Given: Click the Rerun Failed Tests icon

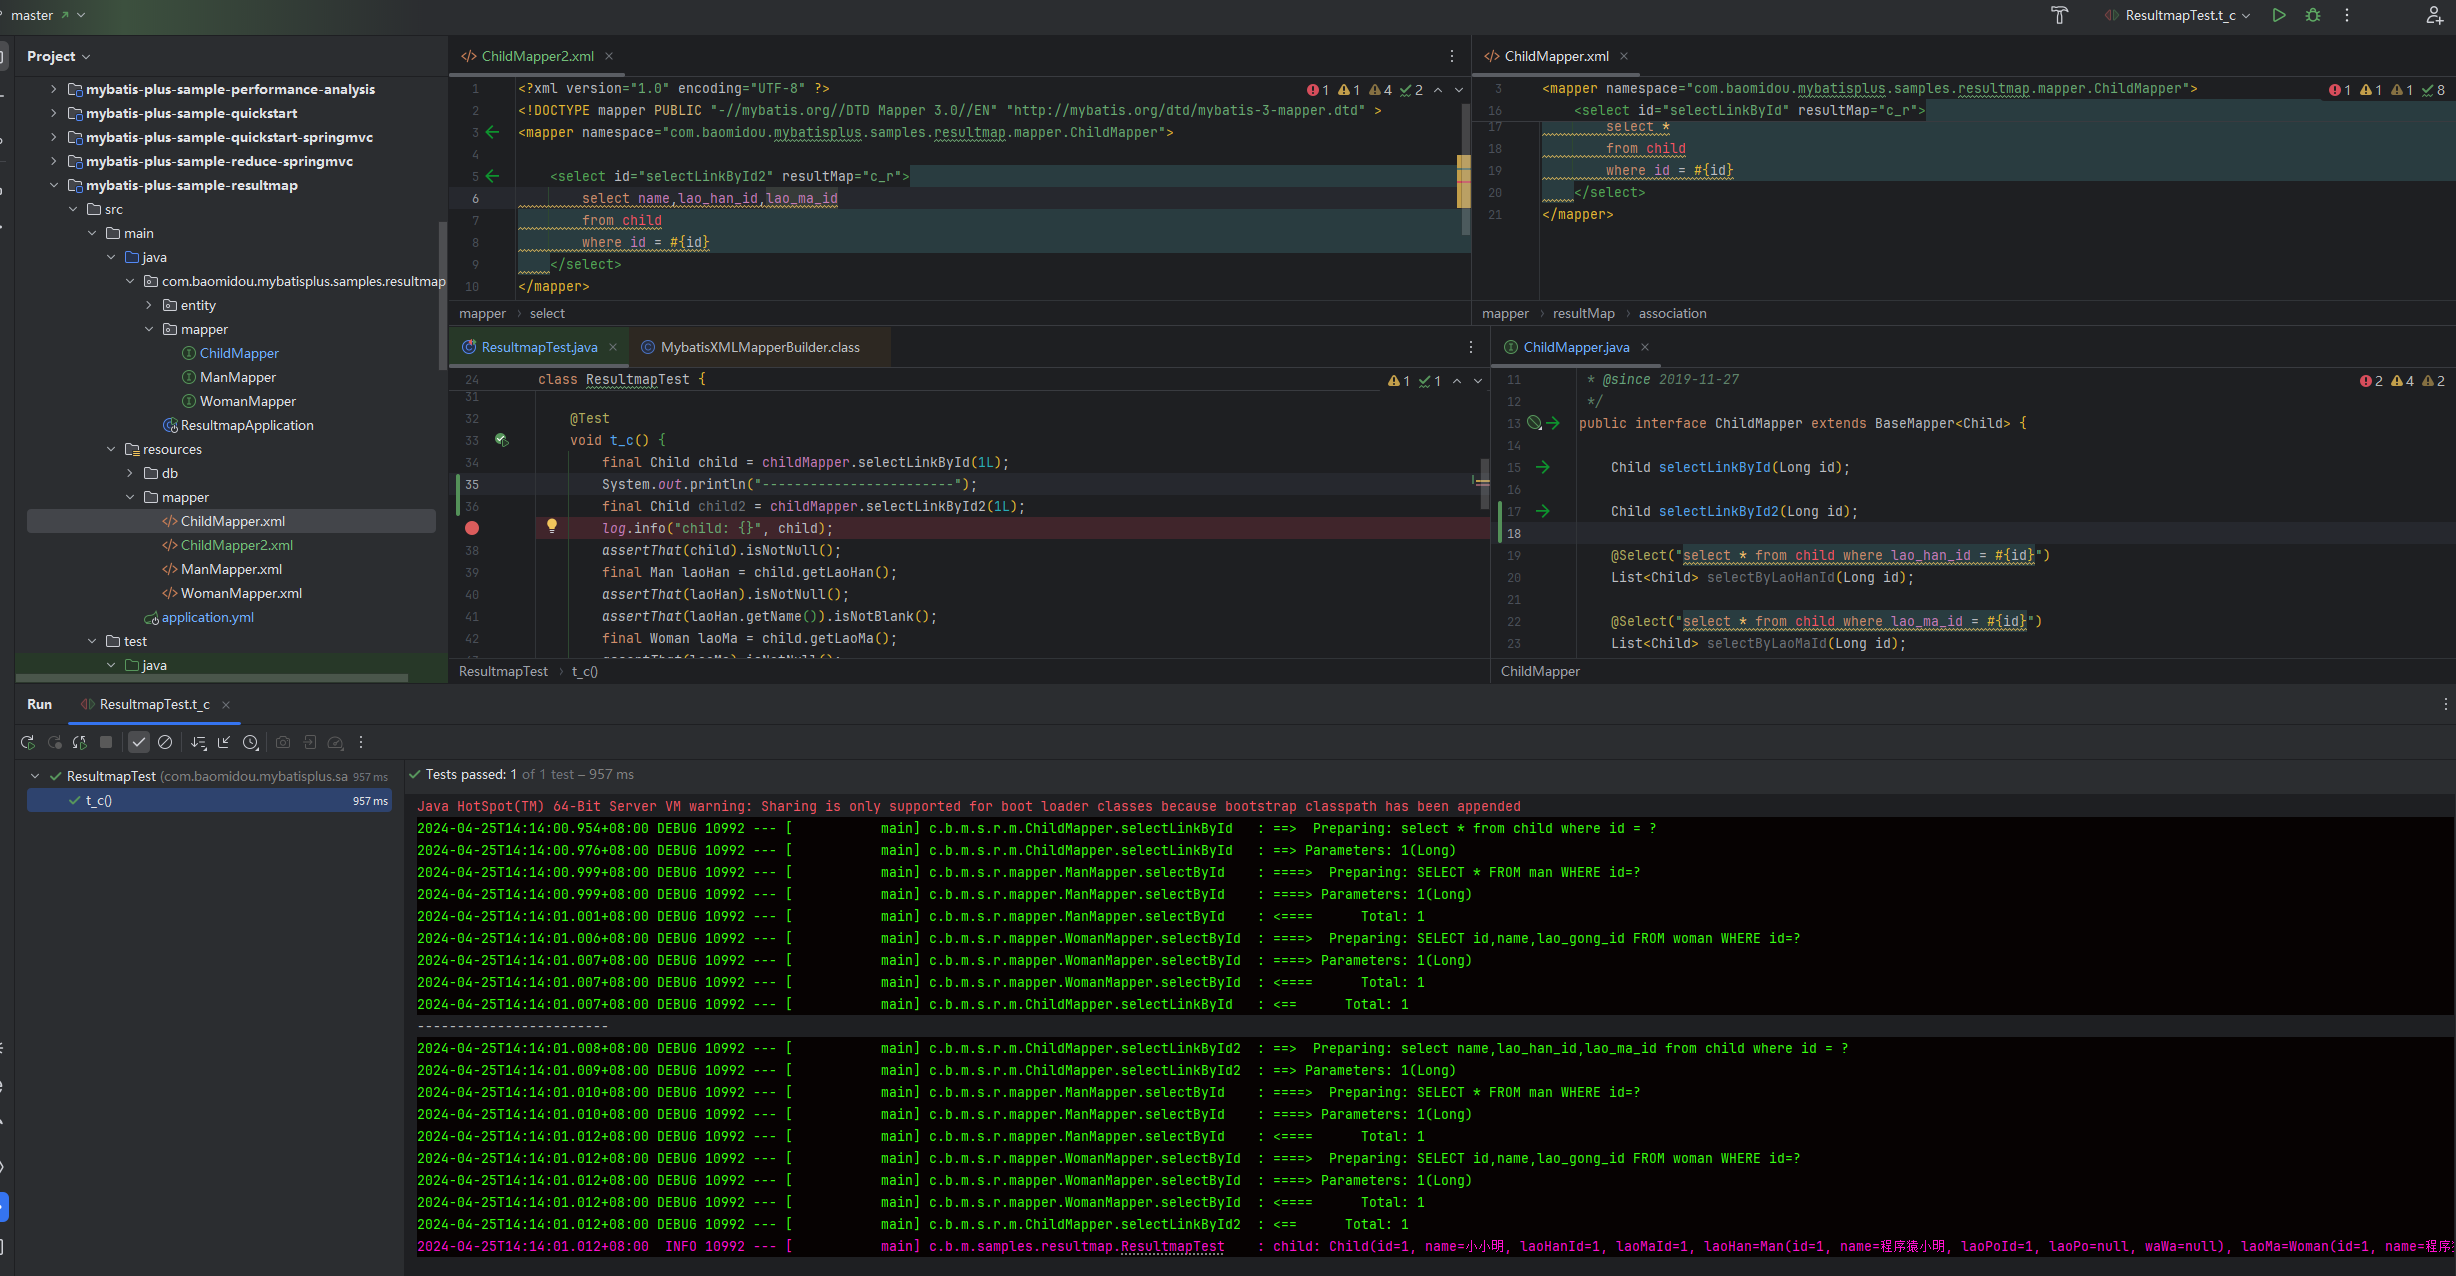Looking at the screenshot, I should (x=54, y=742).
